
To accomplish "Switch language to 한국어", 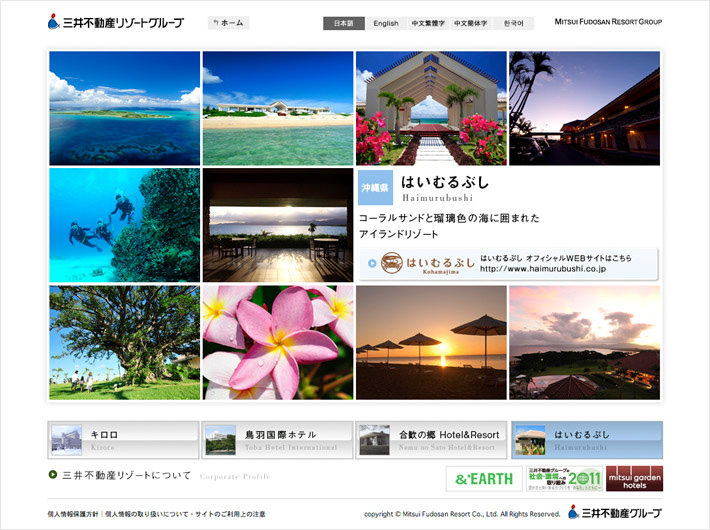I will [513, 23].
